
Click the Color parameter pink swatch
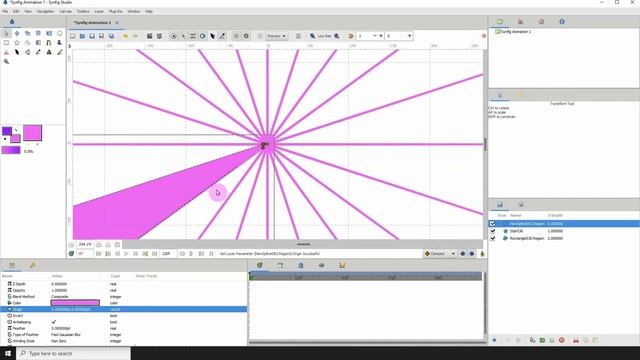point(75,303)
